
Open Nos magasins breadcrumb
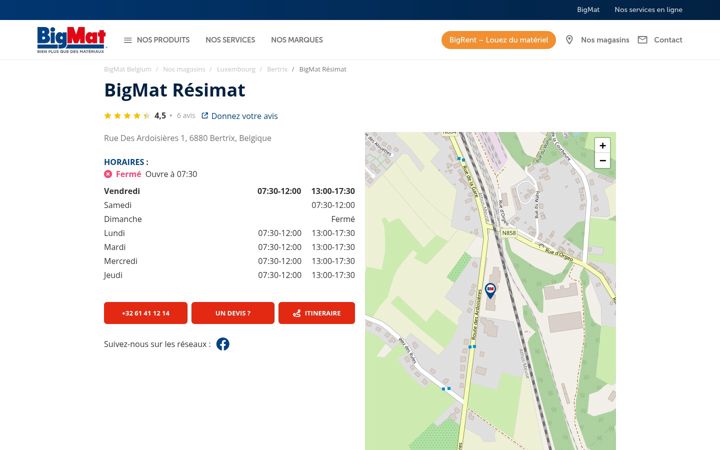(x=184, y=69)
